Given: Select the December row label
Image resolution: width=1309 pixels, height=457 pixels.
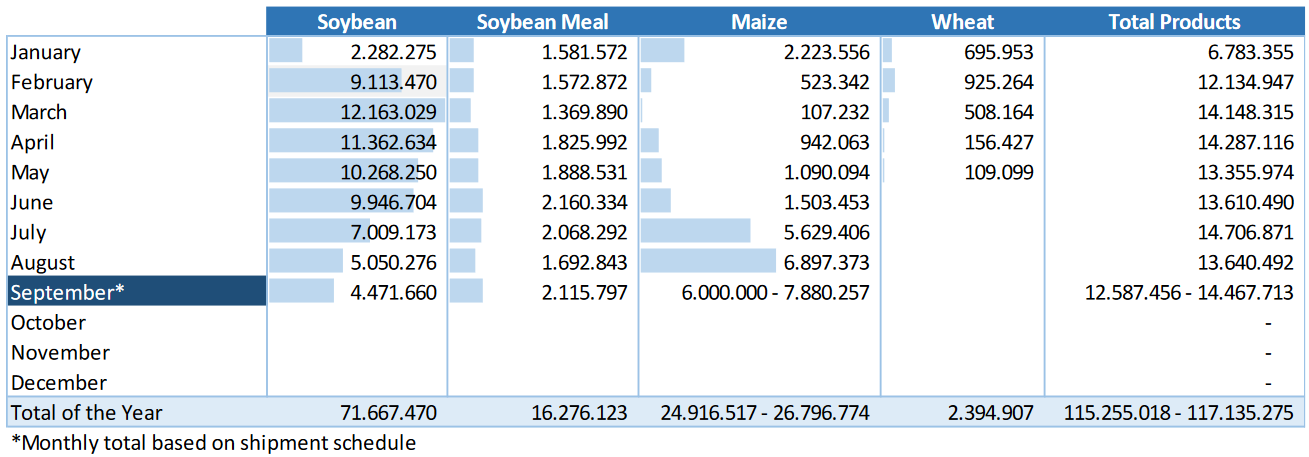Looking at the screenshot, I should coord(59,382).
